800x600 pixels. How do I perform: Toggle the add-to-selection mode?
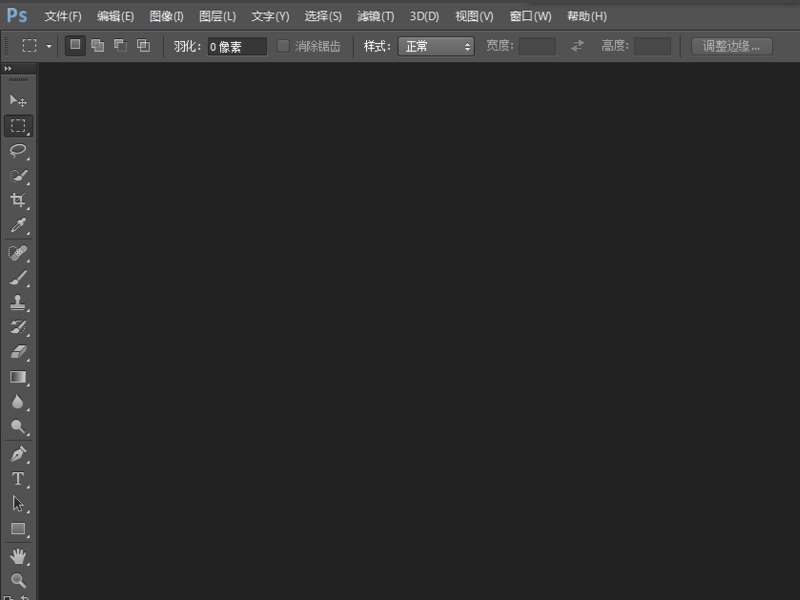click(x=97, y=45)
